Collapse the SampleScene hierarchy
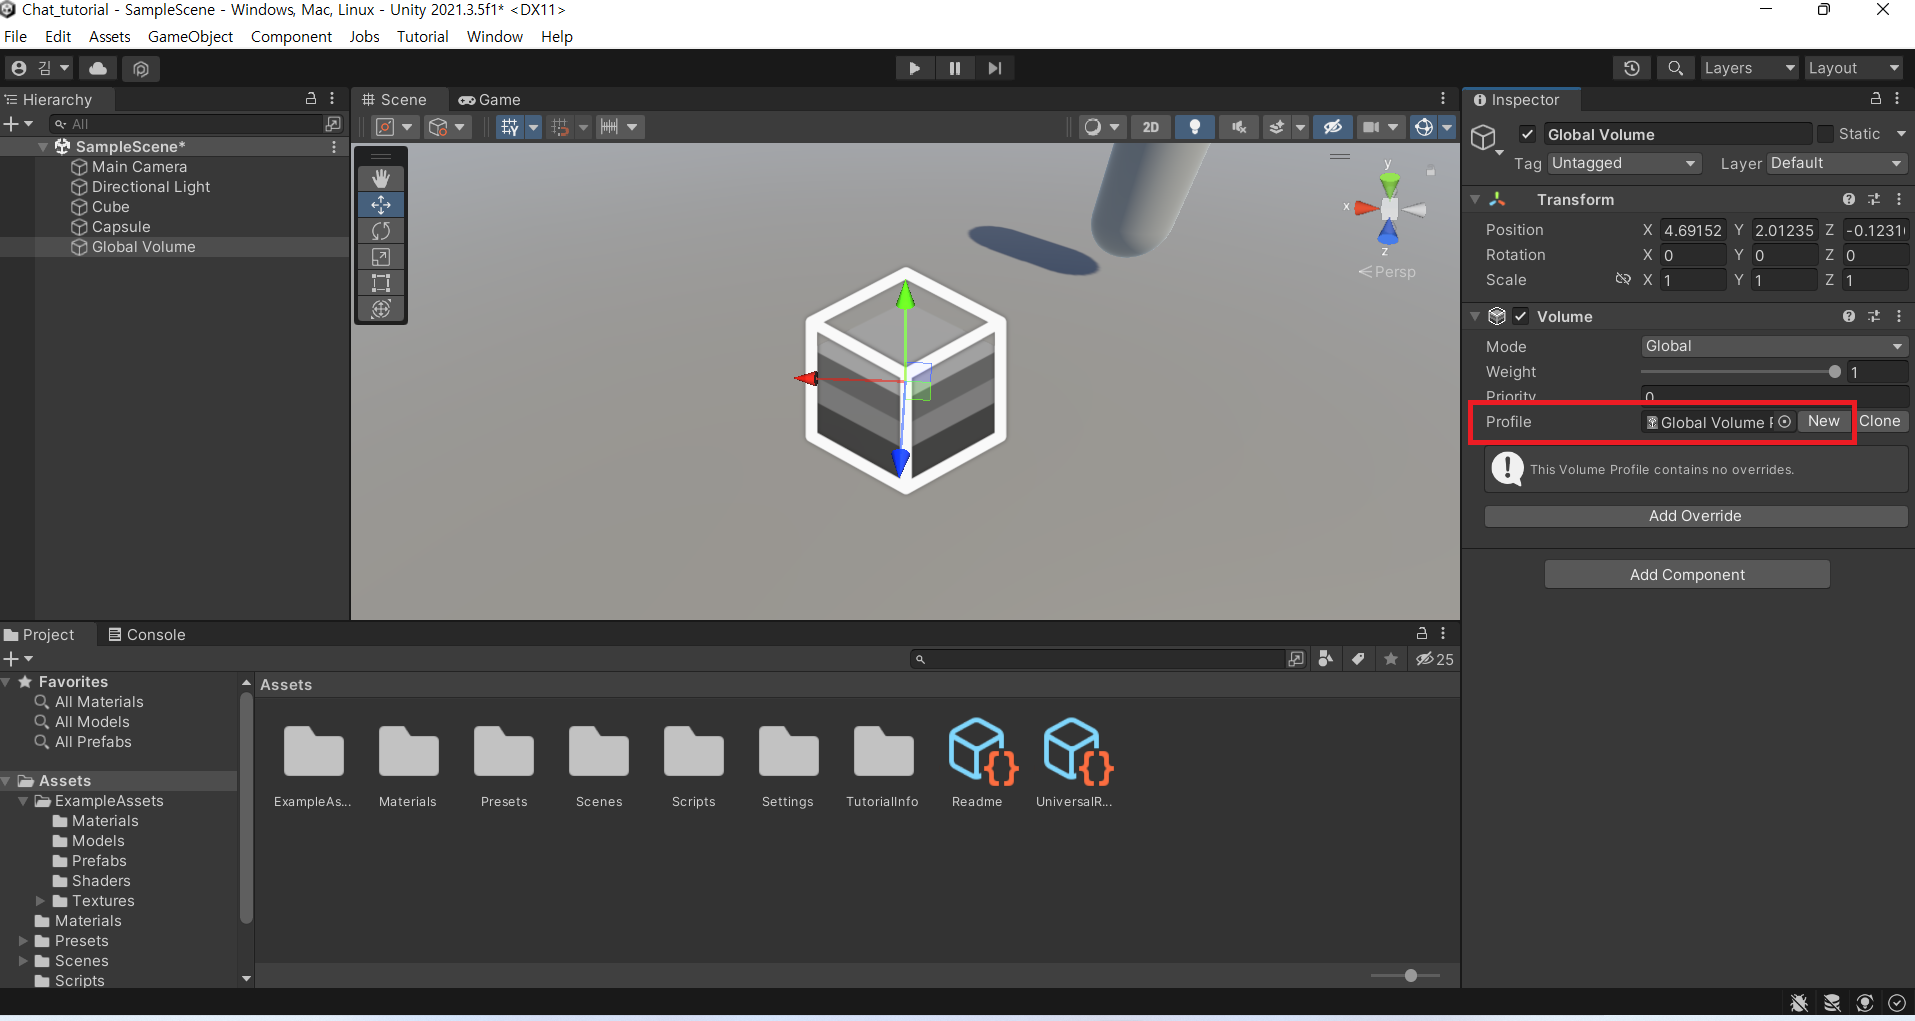This screenshot has height=1021, width=1915. pyautogui.click(x=43, y=147)
